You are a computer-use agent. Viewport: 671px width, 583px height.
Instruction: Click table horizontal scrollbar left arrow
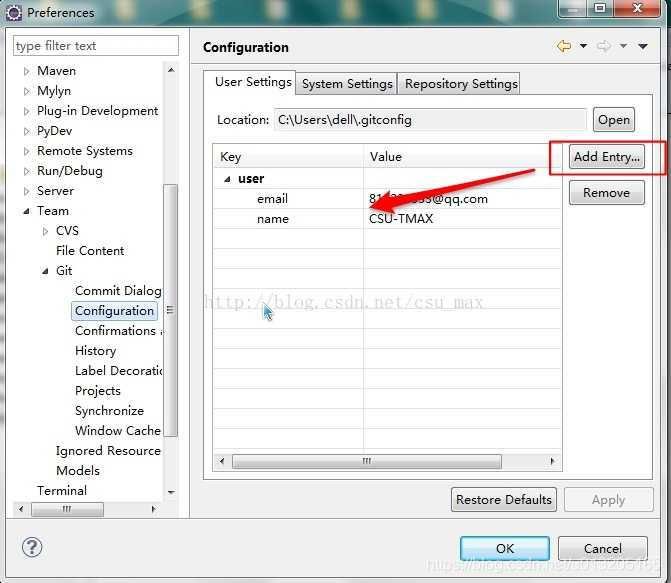coord(222,461)
